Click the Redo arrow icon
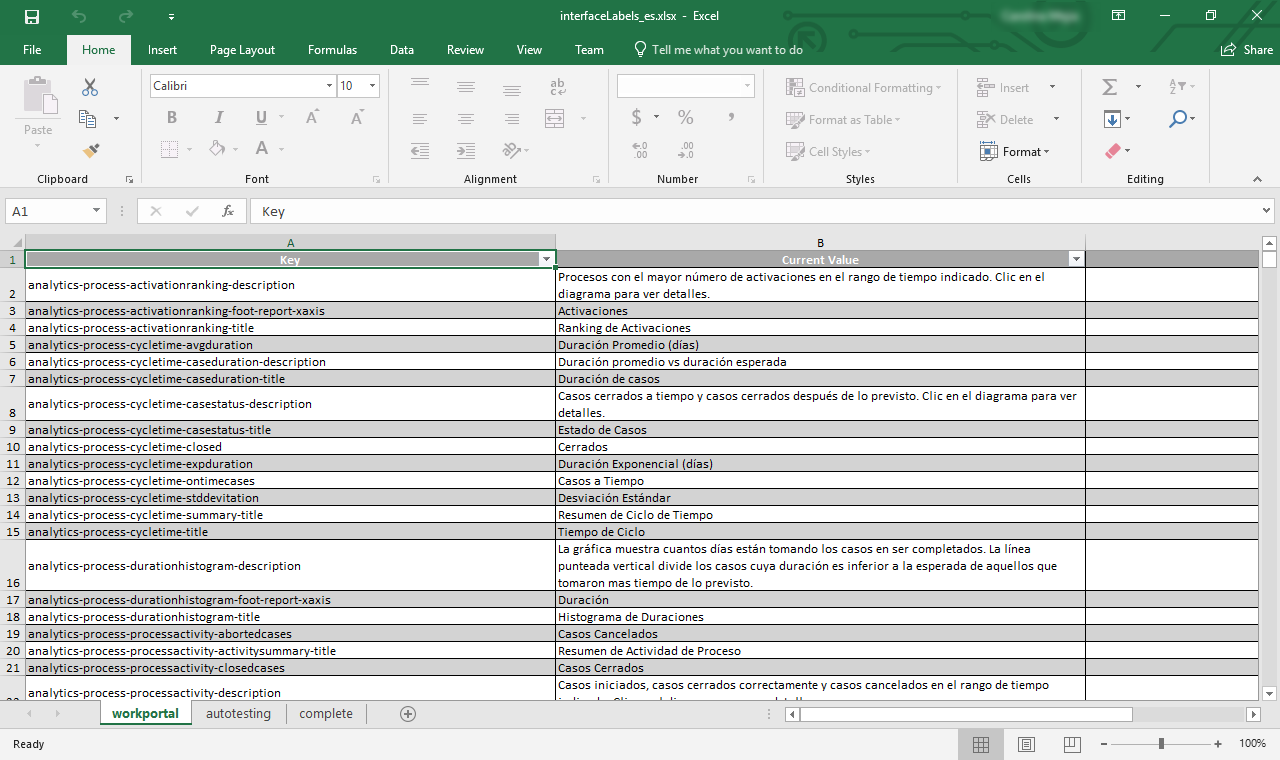The width and height of the screenshot is (1280, 760). (126, 16)
